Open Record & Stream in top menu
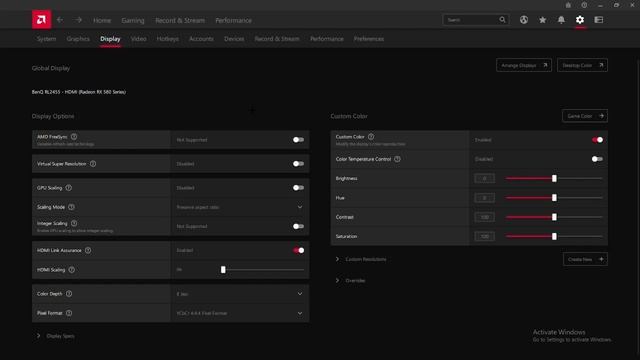The height and width of the screenshot is (360, 640). (180, 20)
